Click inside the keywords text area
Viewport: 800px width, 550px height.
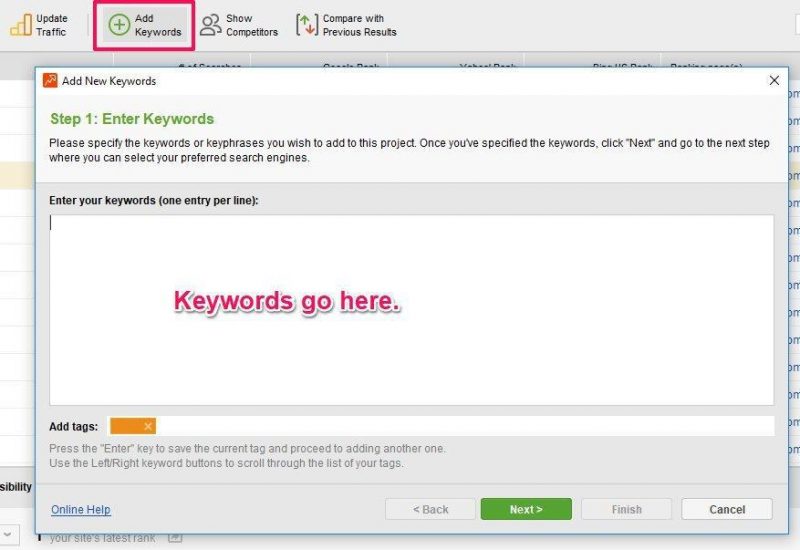411,310
